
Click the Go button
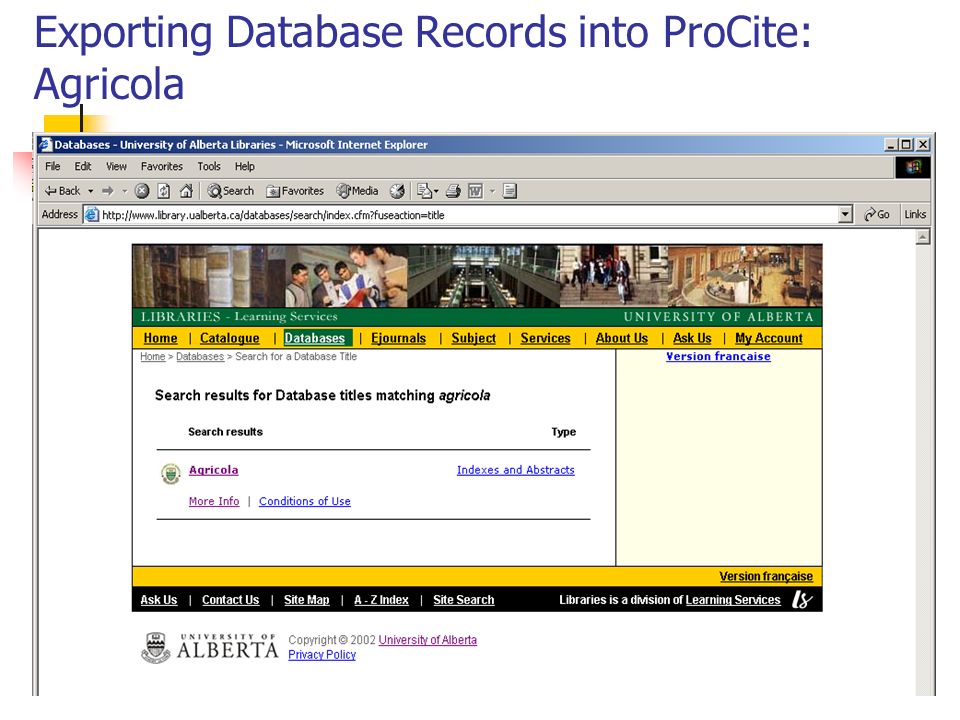(877, 215)
